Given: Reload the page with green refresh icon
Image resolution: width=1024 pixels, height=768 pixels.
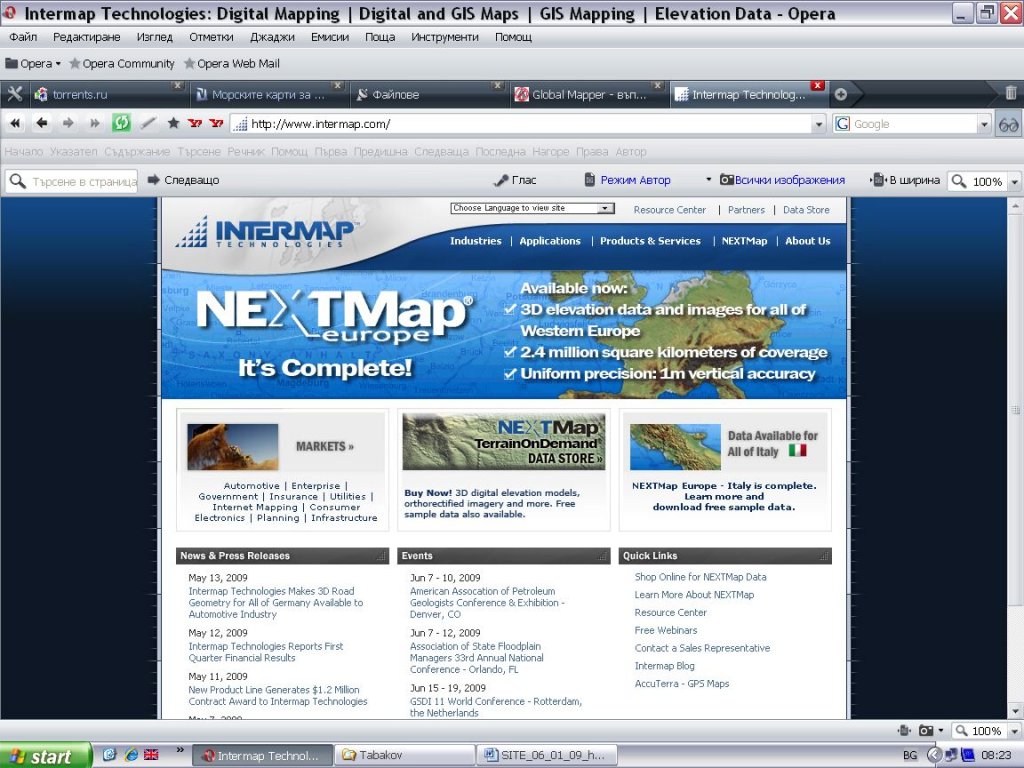Looking at the screenshot, I should [x=121, y=123].
